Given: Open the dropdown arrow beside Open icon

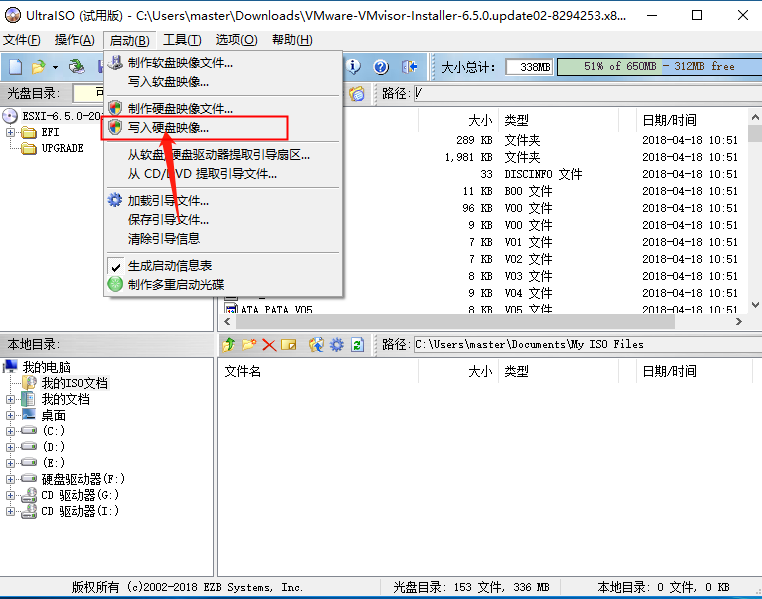Looking at the screenshot, I should pyautogui.click(x=55, y=67).
